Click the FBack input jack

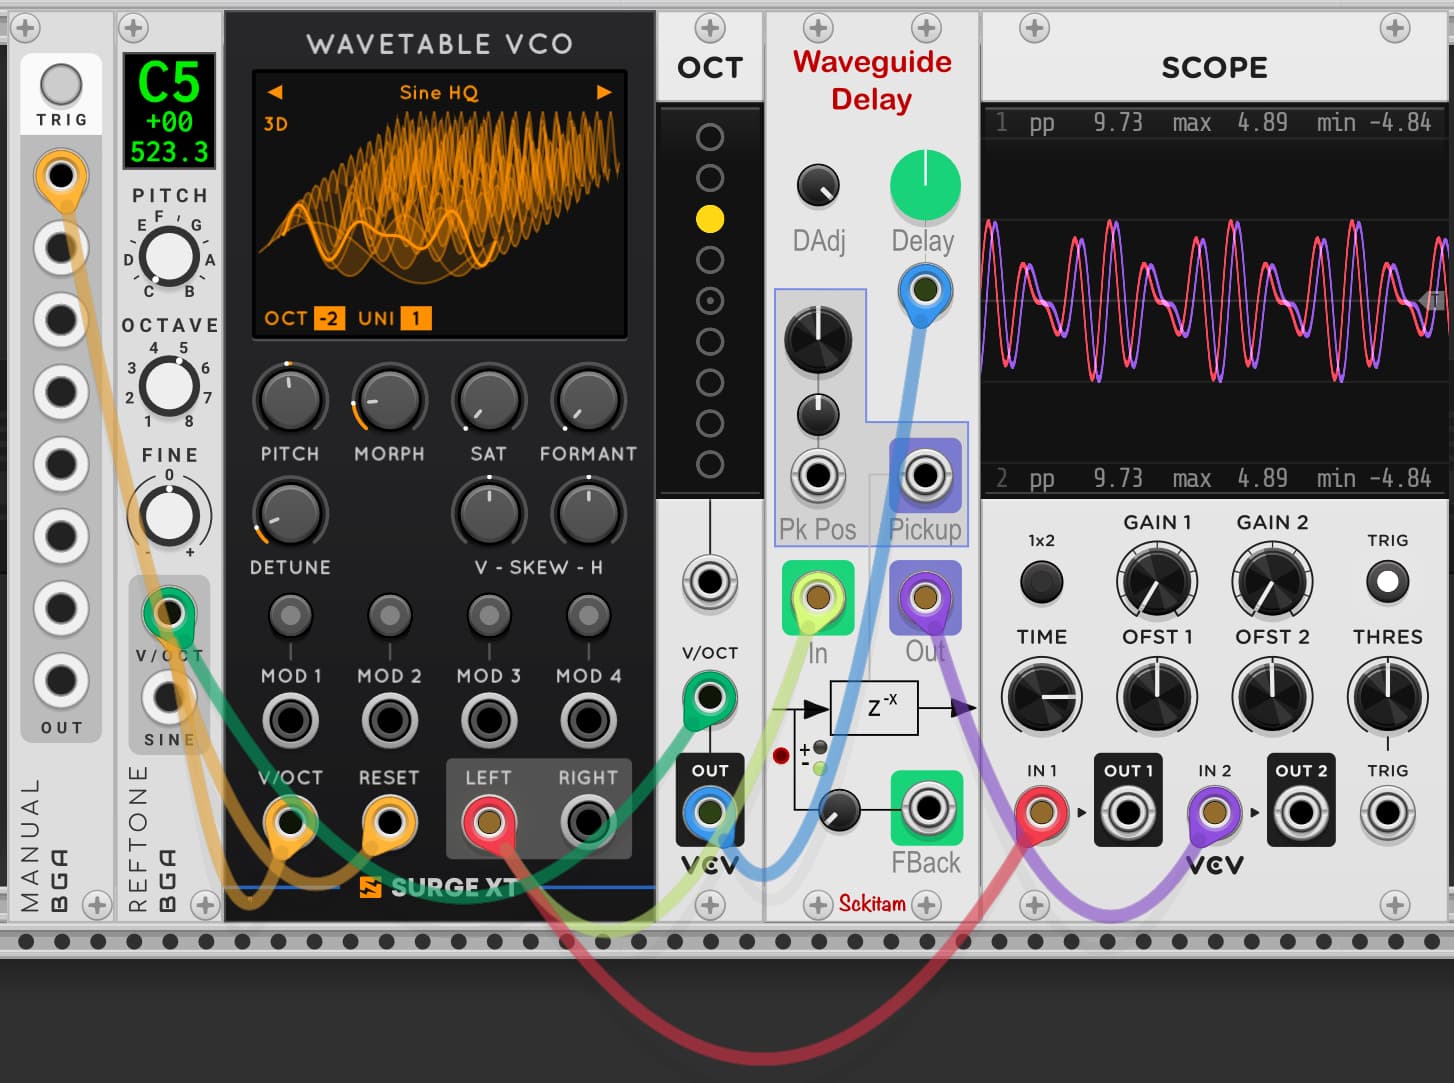click(927, 807)
